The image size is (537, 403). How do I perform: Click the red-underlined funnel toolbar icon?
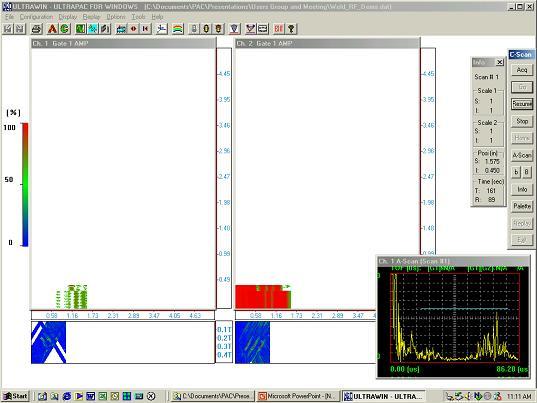coord(234,29)
